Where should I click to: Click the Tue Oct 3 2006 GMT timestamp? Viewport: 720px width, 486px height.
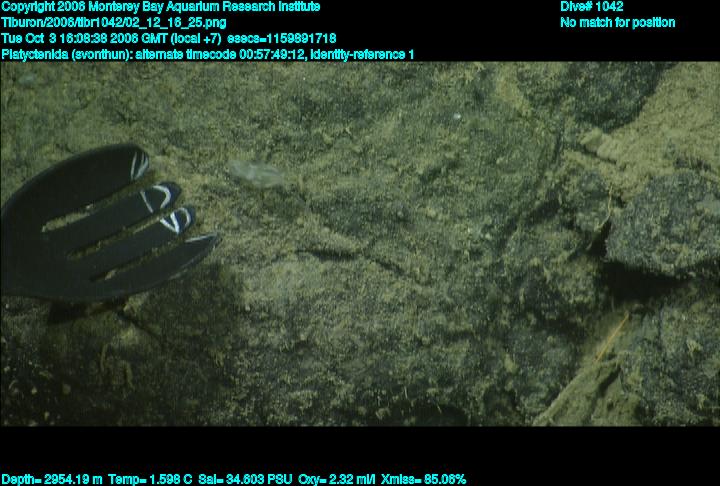pyautogui.click(x=113, y=38)
